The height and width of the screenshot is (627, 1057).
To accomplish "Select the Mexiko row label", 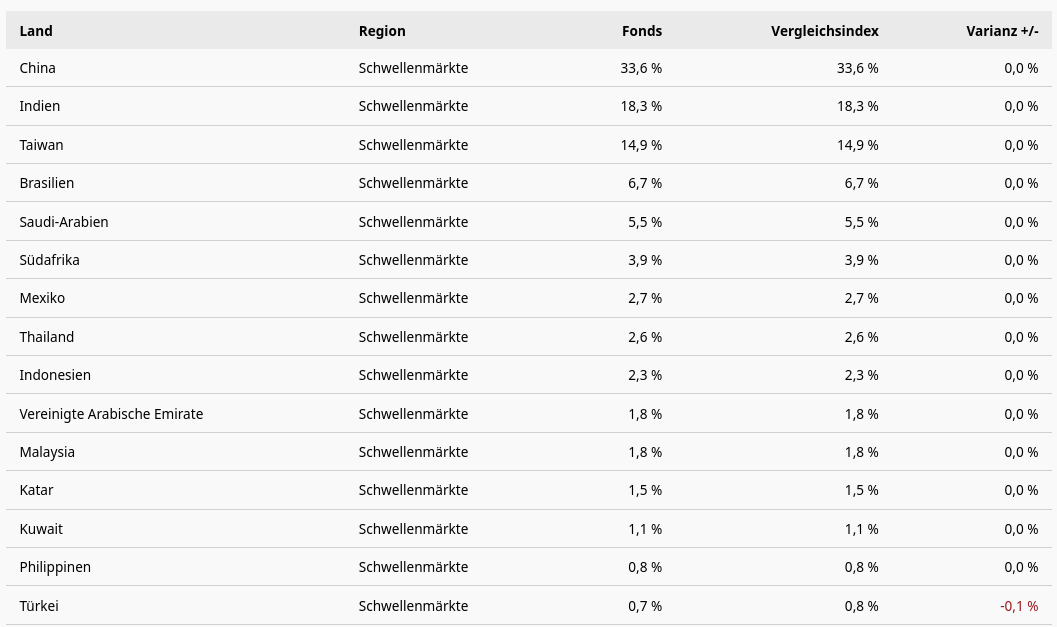I will [42, 298].
